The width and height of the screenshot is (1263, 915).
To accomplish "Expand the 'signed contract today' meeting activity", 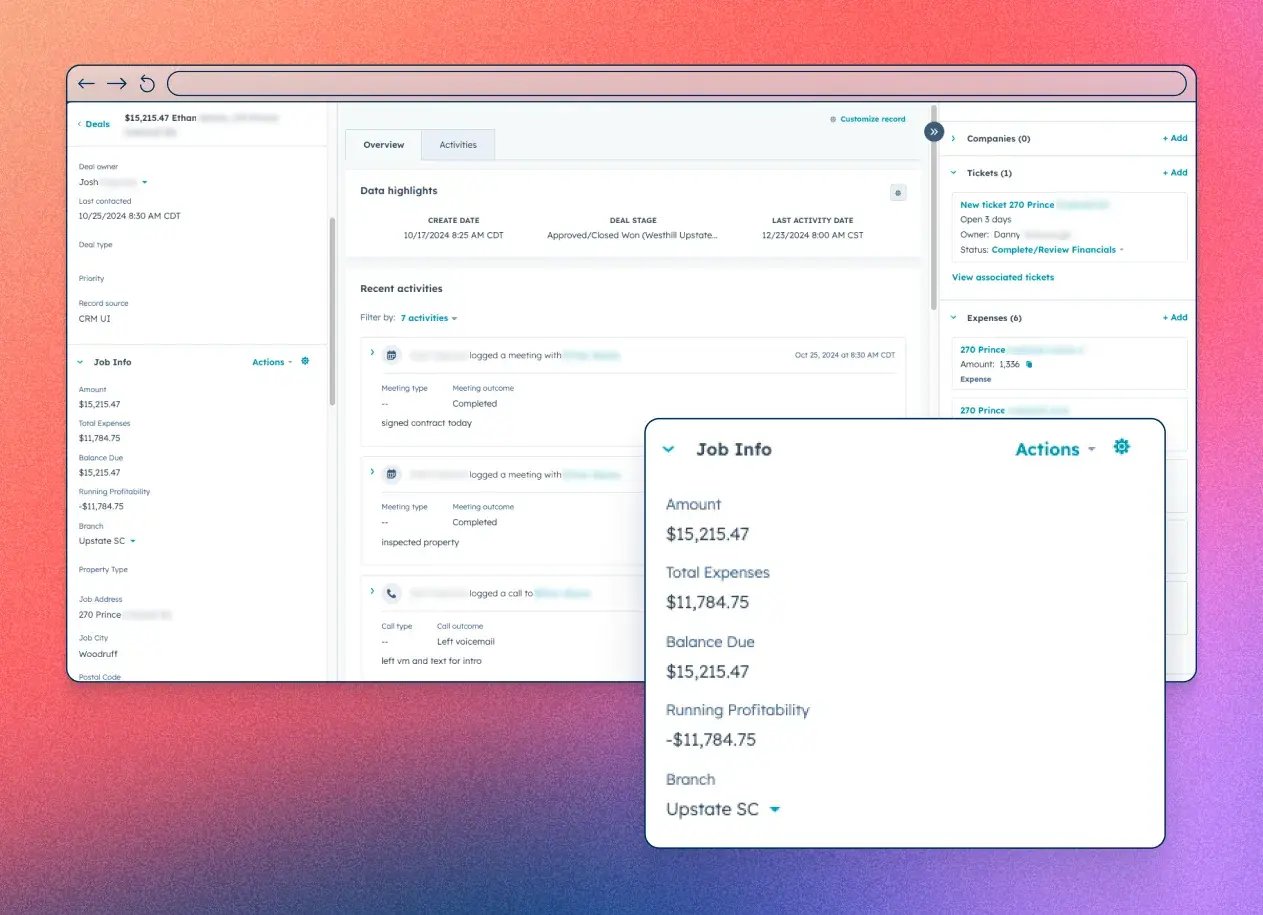I will (x=372, y=353).
